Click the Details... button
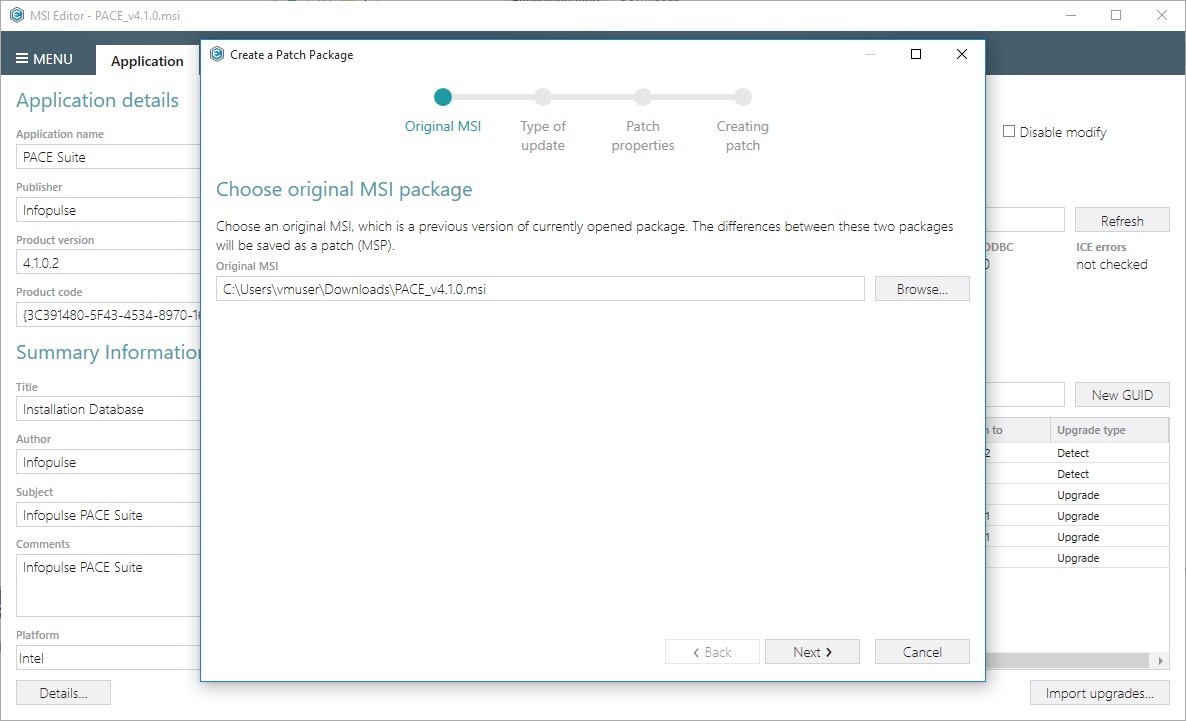1186x721 pixels. click(x=64, y=693)
